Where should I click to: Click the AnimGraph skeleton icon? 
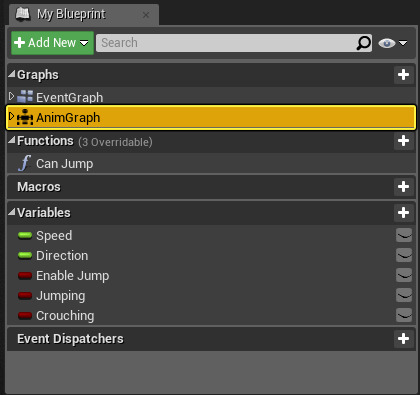coord(25,117)
